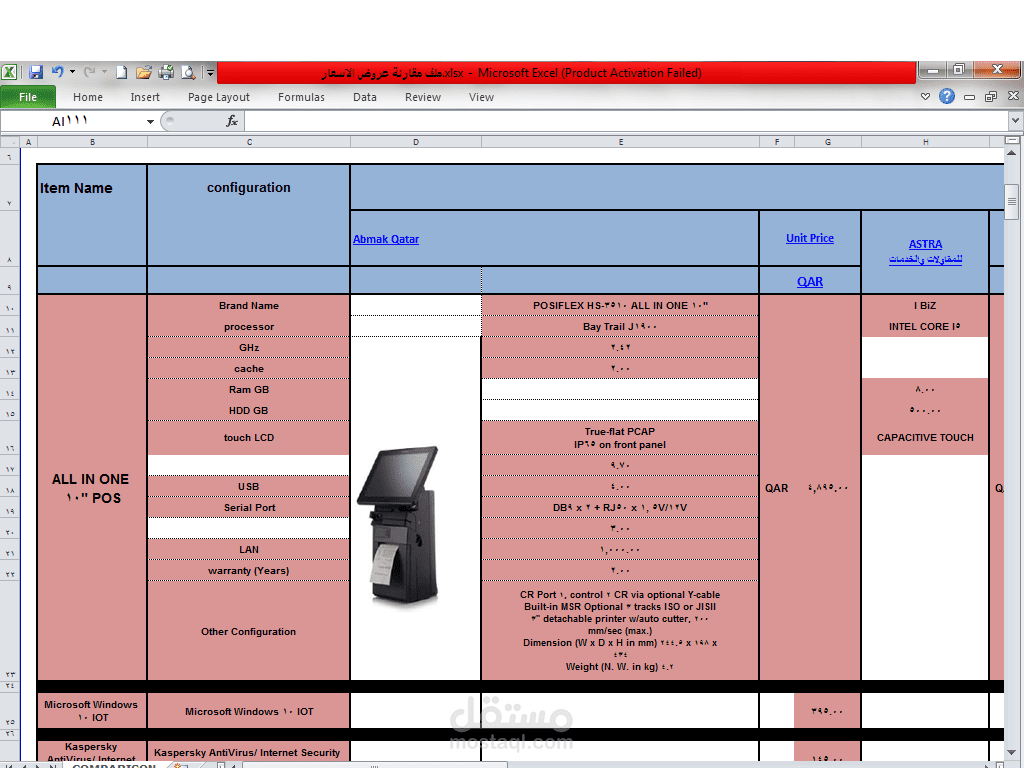Open the Page Layout tab
This screenshot has width=1024, height=768.
point(219,97)
